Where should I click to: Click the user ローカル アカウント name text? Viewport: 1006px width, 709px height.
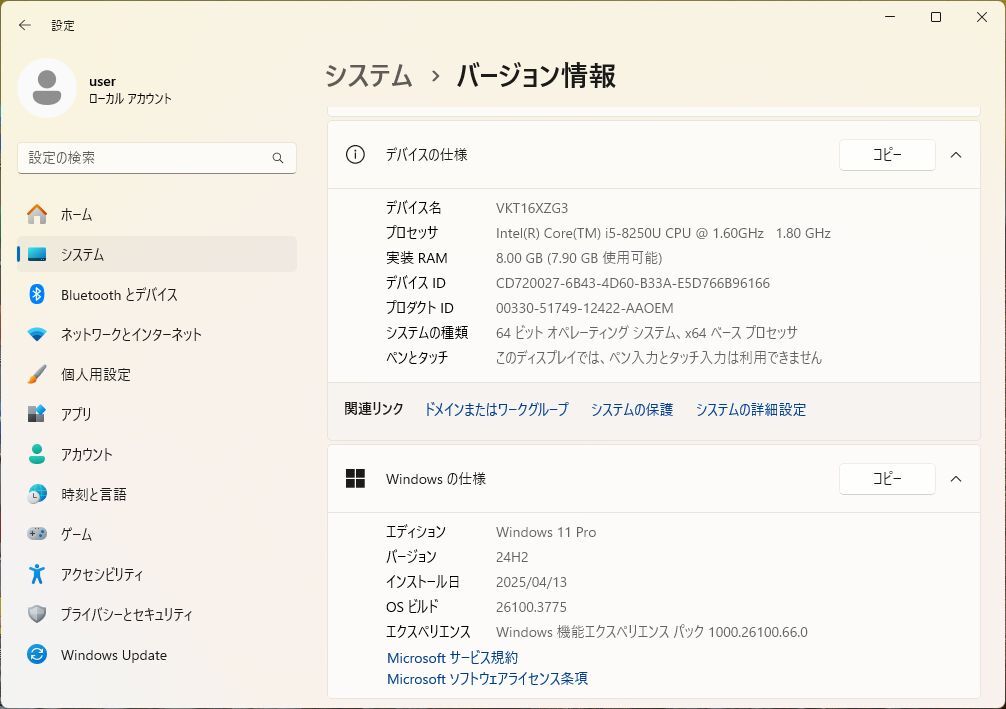click(130, 90)
